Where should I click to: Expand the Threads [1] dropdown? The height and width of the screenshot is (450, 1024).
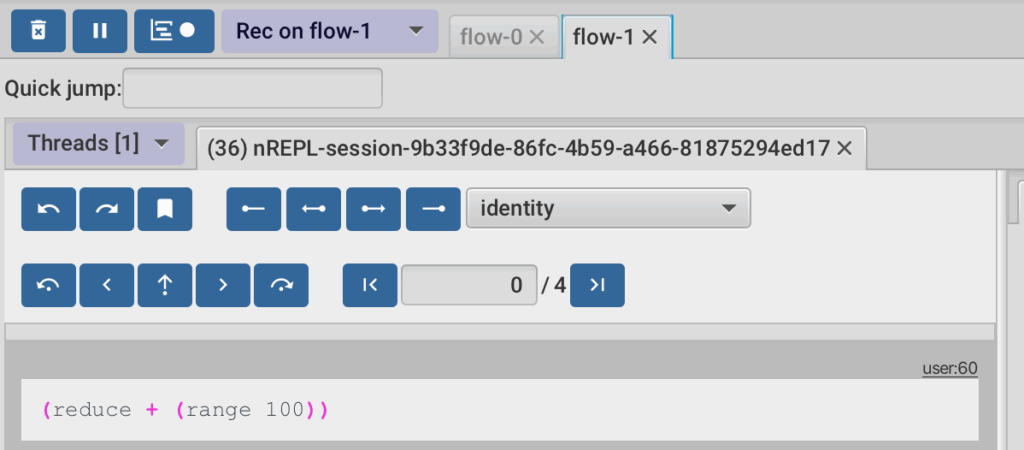click(99, 143)
